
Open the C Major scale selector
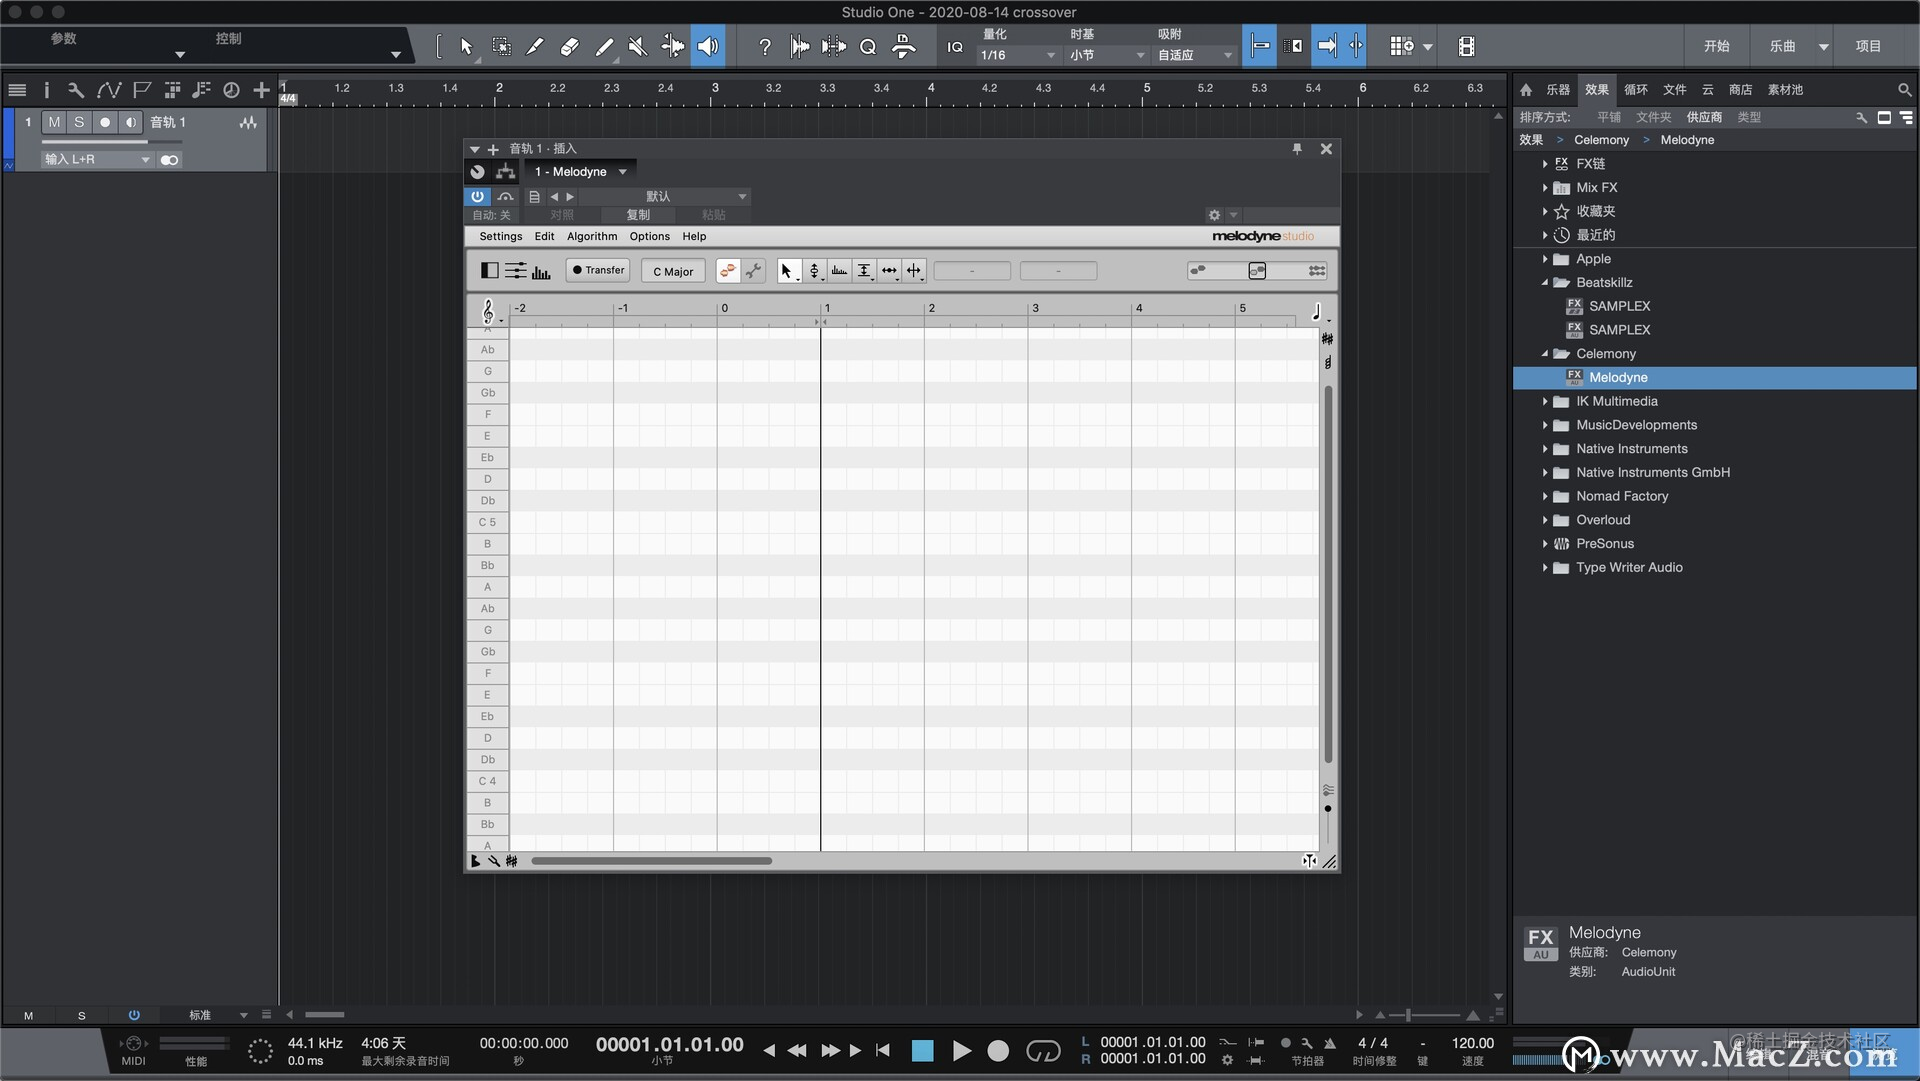(x=672, y=270)
